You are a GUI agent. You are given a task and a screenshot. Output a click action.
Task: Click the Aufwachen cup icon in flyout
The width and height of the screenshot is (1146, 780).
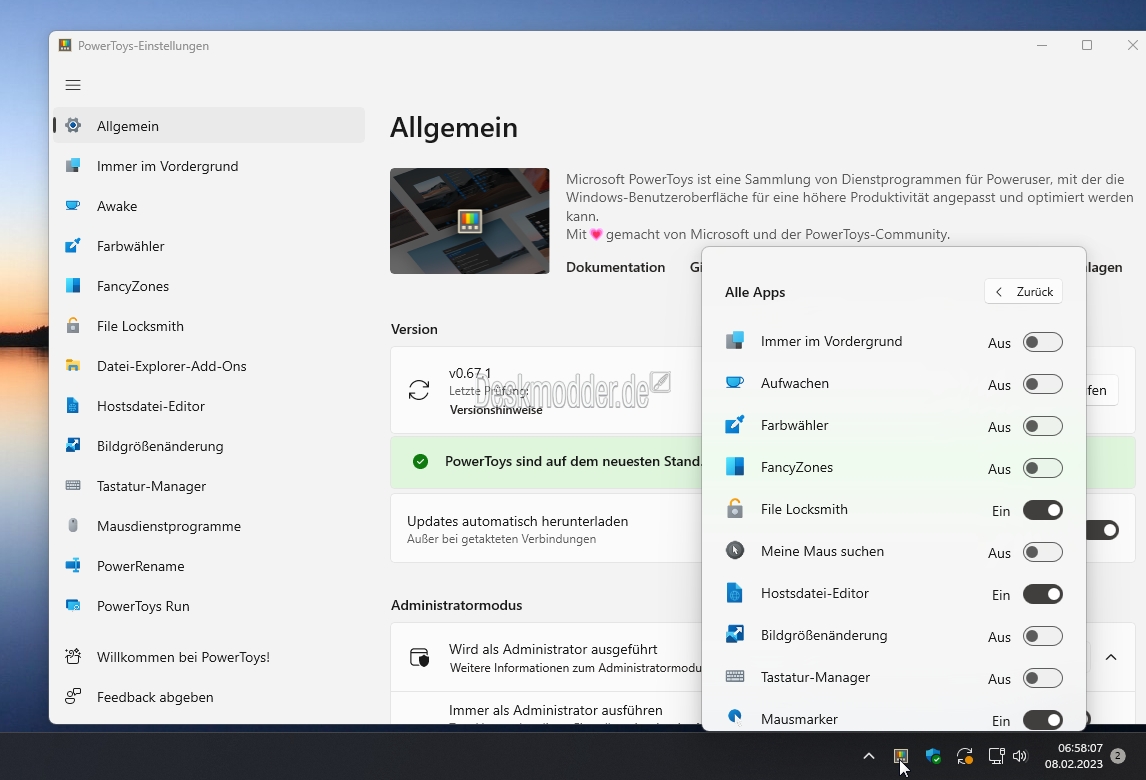click(735, 382)
